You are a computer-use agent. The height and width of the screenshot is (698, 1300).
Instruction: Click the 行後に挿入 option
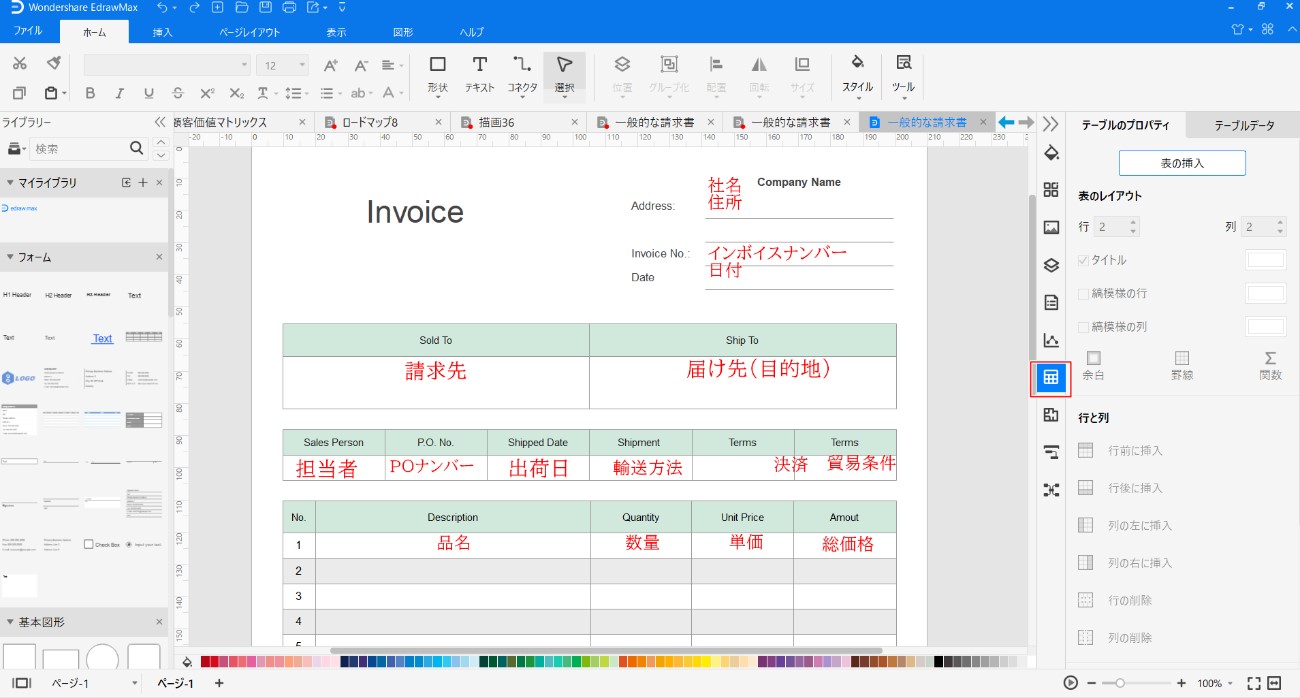click(1138, 488)
